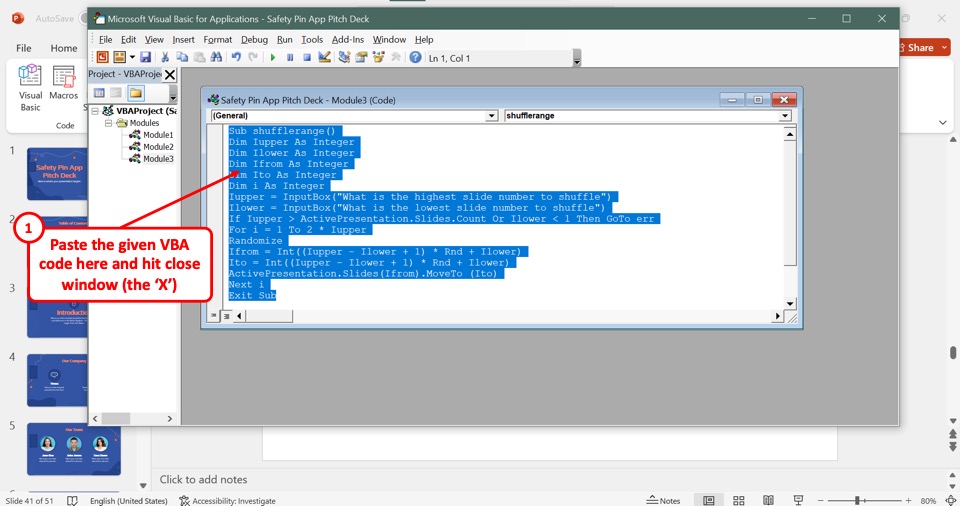The image size is (960, 506).
Task: Open the Edit menu
Action: click(x=129, y=39)
